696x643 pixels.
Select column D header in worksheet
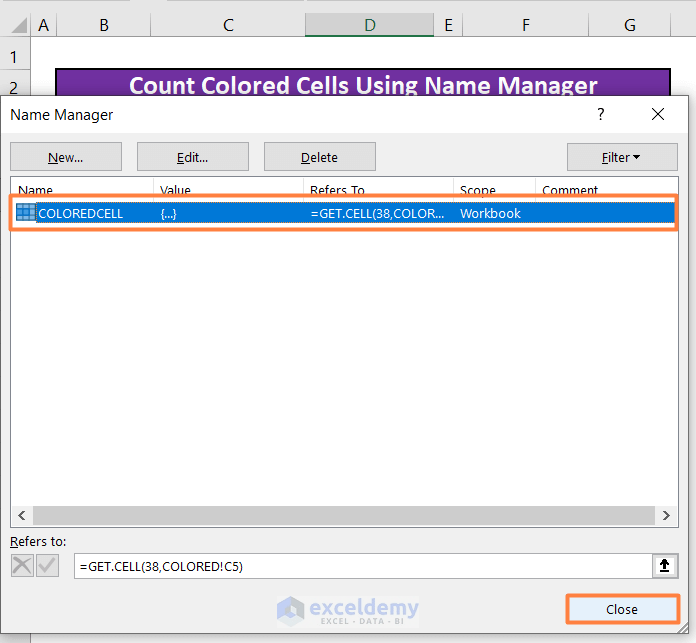[369, 25]
